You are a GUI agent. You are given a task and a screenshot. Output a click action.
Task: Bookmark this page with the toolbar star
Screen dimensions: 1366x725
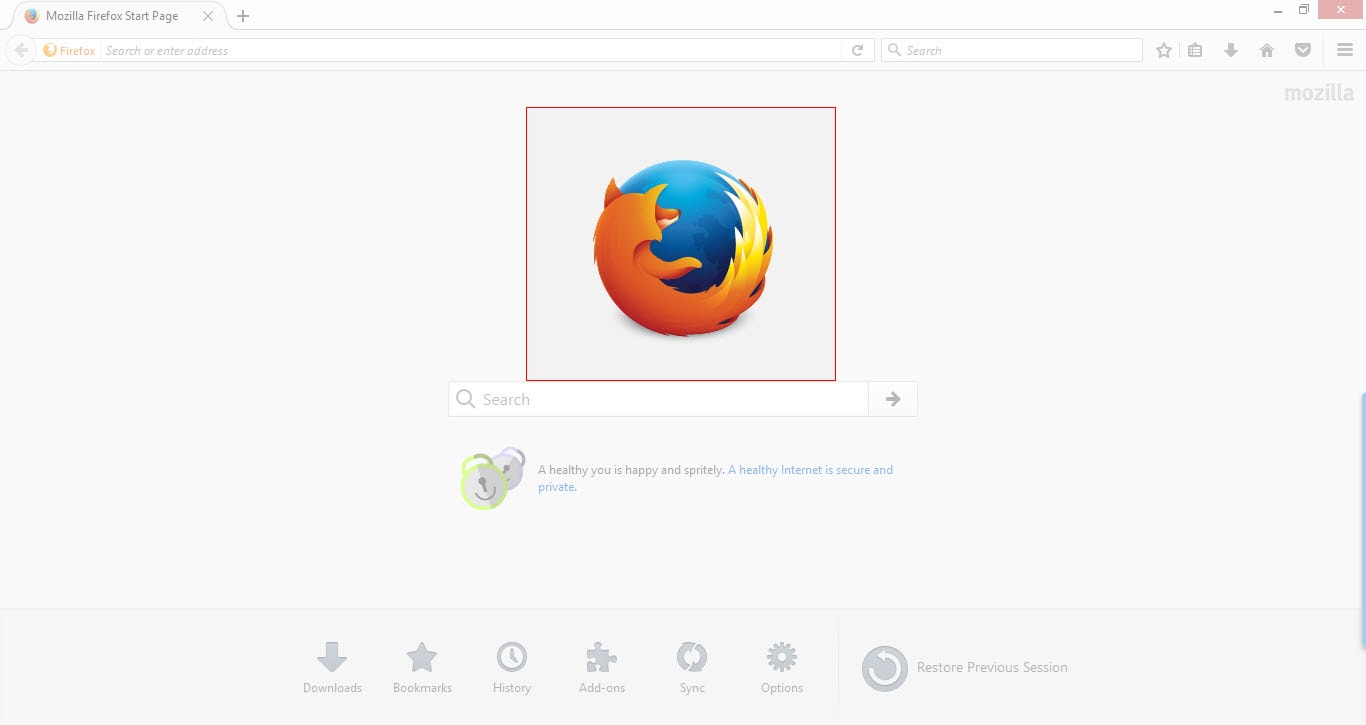click(1164, 50)
